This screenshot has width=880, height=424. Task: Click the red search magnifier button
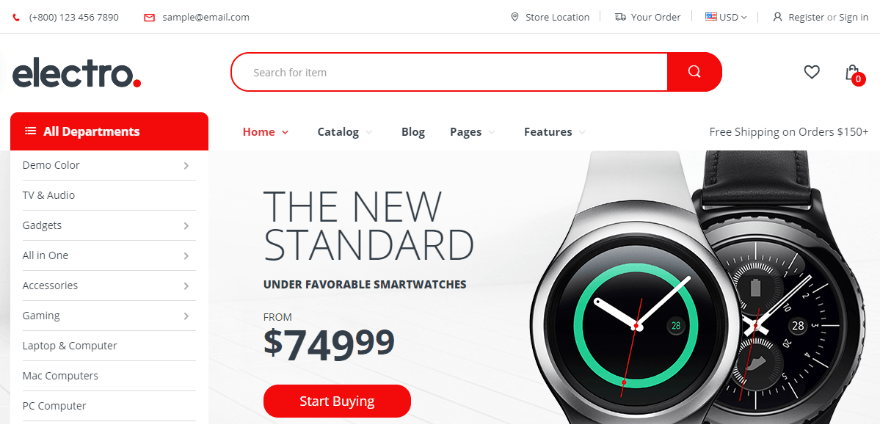[694, 72]
